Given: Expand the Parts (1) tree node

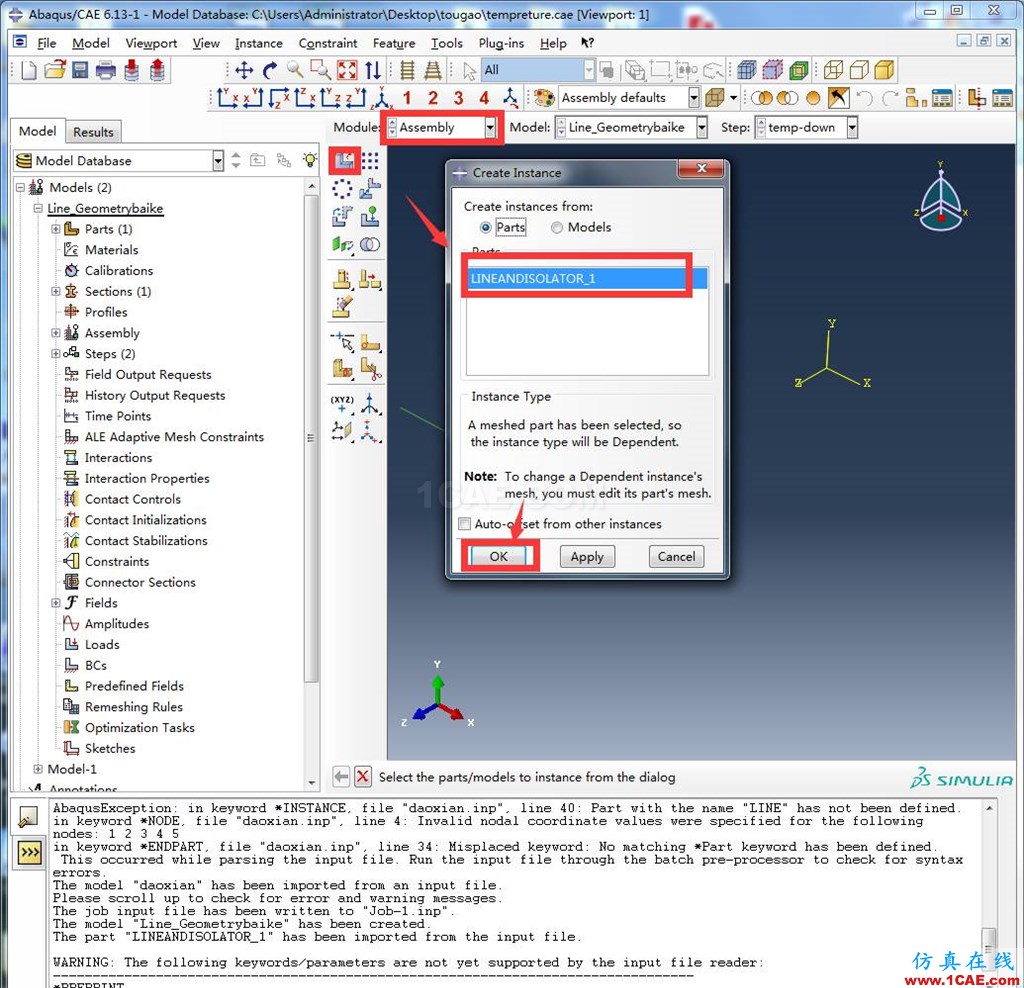Looking at the screenshot, I should tap(56, 229).
